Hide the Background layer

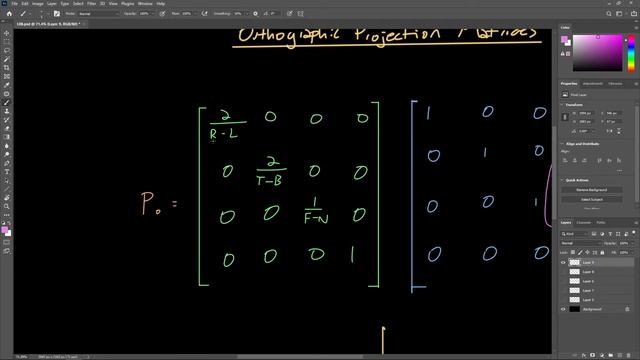point(563,309)
